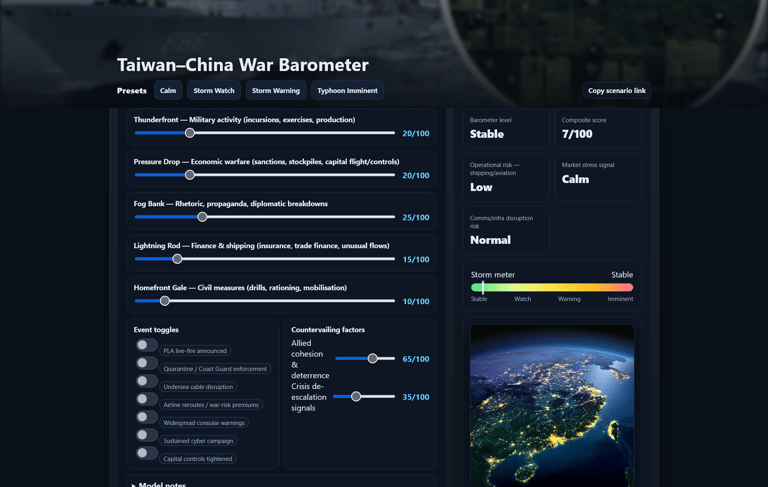Click the Event toggles heading
The width and height of the screenshot is (768, 487).
pyautogui.click(x=156, y=330)
